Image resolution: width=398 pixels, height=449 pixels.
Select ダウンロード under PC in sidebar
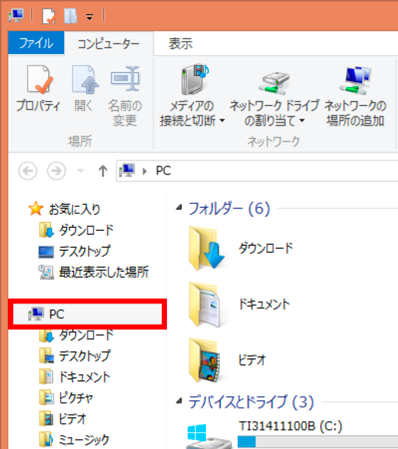point(76,335)
